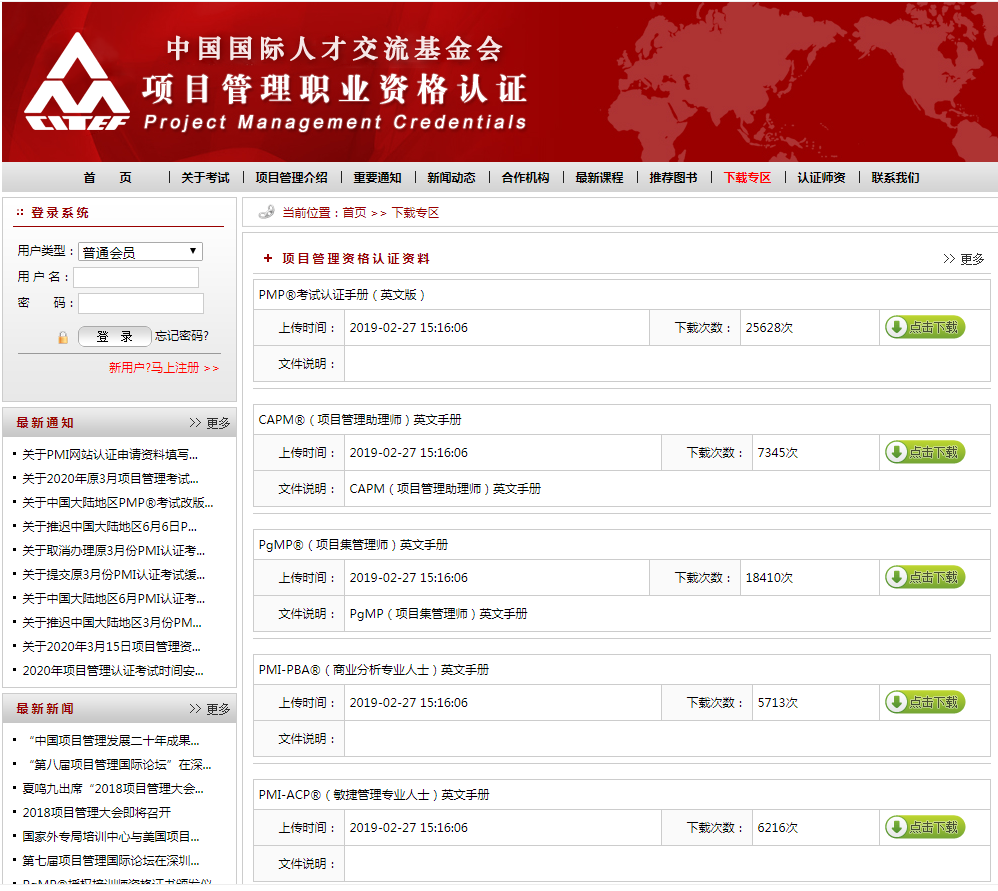
Task: Download the PMI-ACP® 英文手册 file
Action: (925, 827)
